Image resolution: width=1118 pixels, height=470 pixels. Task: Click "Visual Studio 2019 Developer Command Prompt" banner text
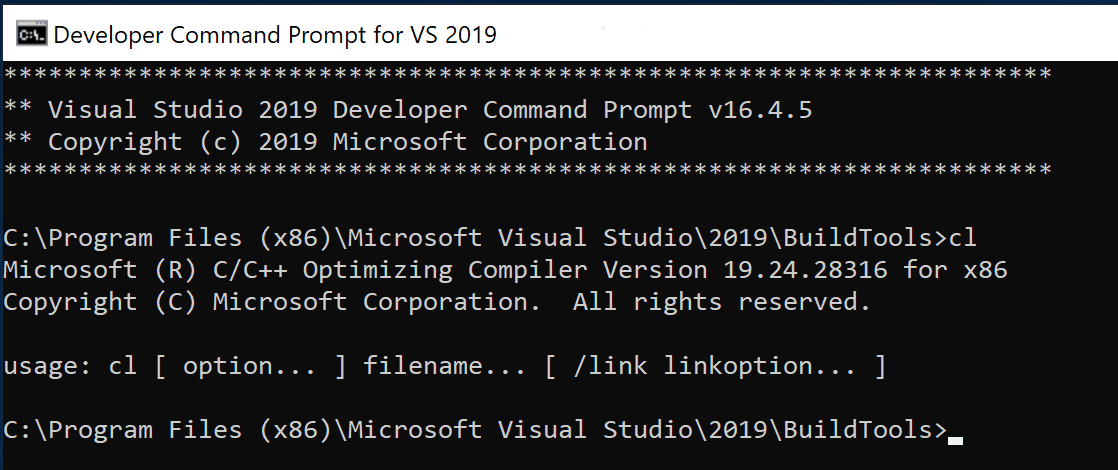tap(370, 109)
